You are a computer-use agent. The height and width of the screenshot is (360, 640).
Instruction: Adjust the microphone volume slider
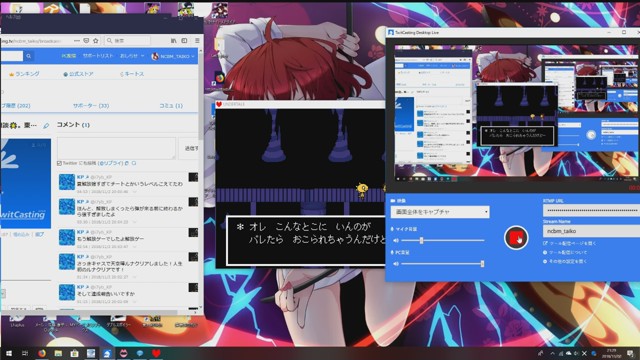point(442,240)
